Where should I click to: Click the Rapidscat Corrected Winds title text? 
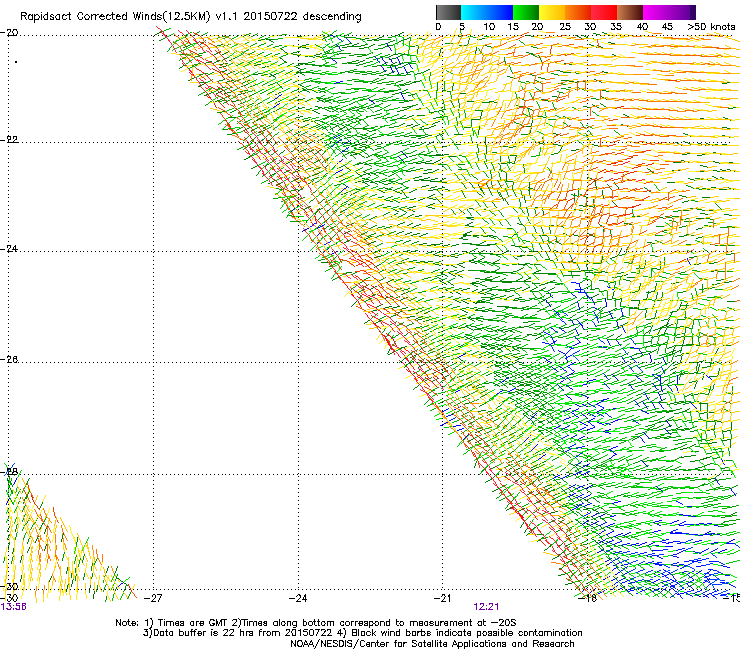pos(191,16)
